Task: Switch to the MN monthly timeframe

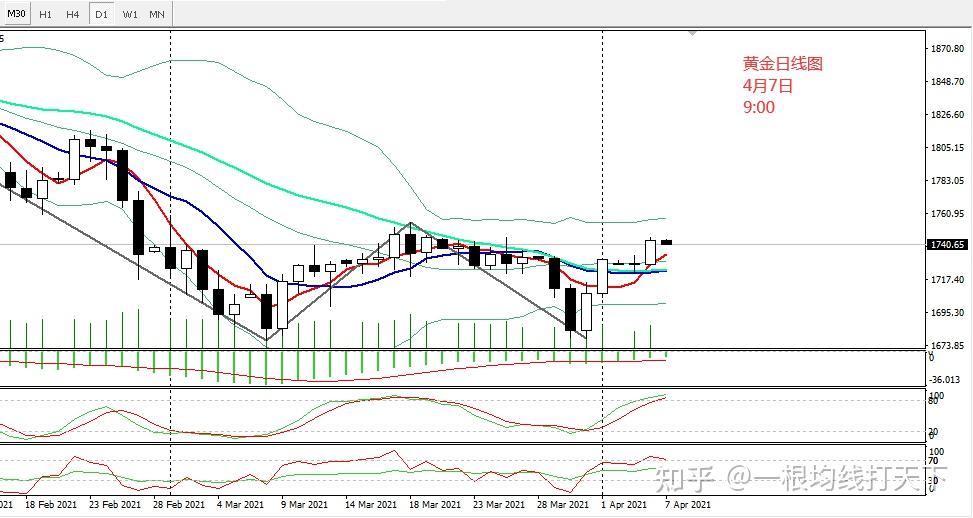Action: click(x=157, y=14)
